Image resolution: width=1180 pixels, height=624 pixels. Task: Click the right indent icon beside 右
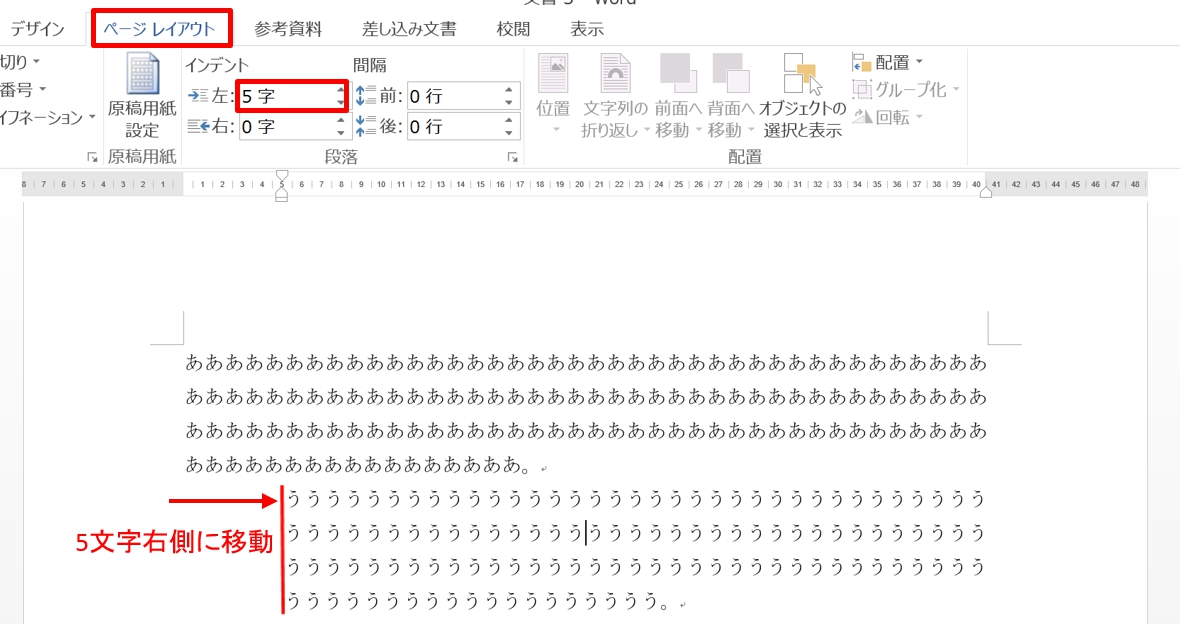(x=198, y=126)
